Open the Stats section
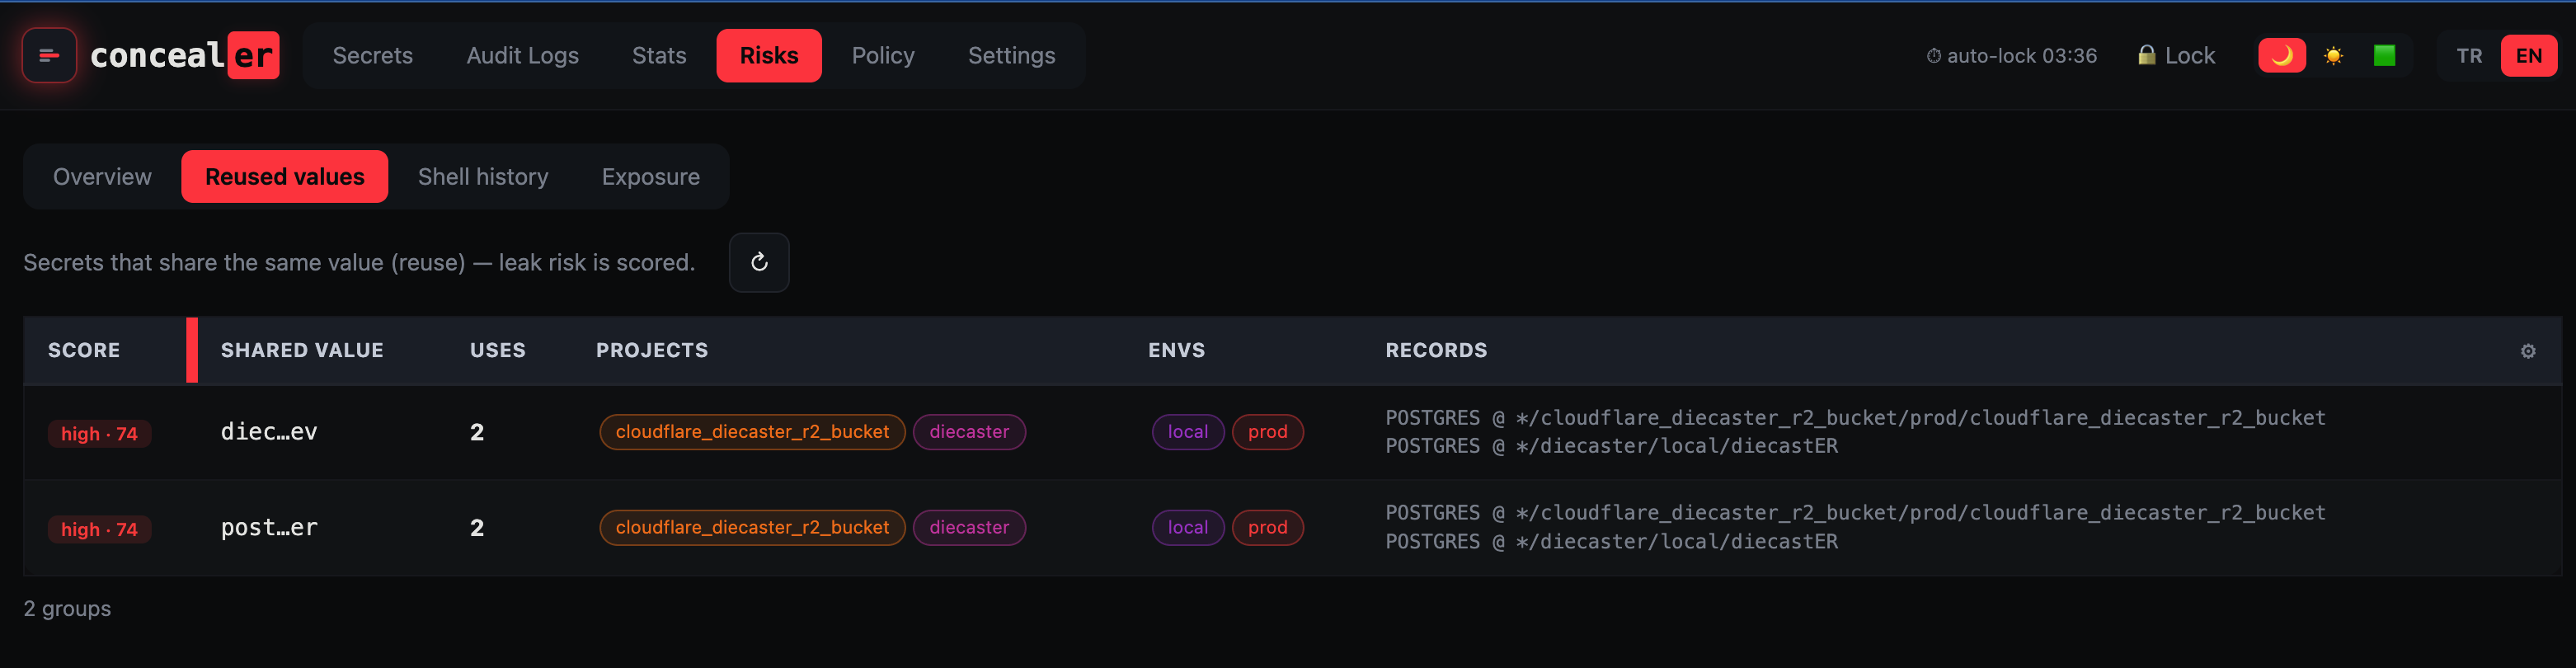Image resolution: width=2576 pixels, height=668 pixels. coord(659,56)
